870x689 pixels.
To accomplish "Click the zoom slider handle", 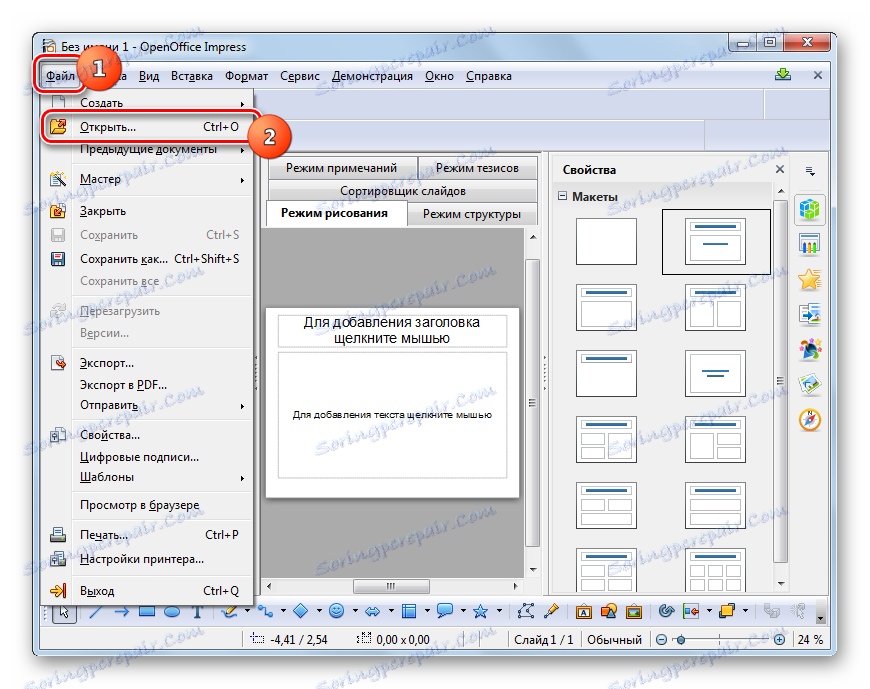I will point(681,640).
